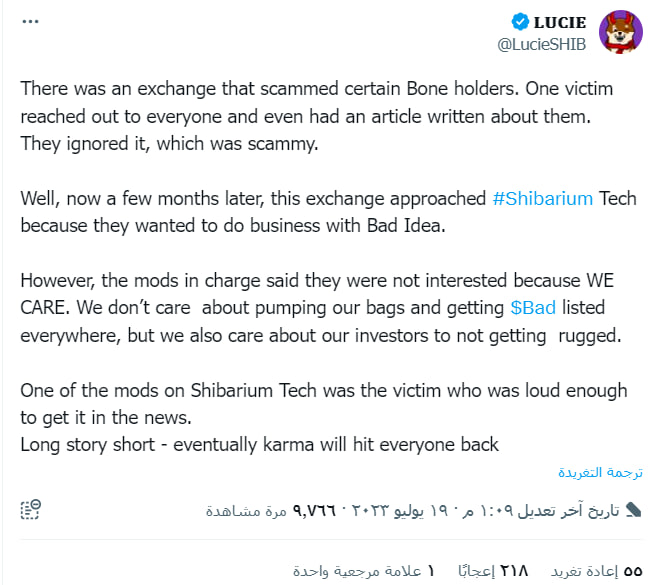Image resolution: width=661 pixels, height=585 pixels.
Task: Click the blue verified badge
Action: click(x=520, y=22)
